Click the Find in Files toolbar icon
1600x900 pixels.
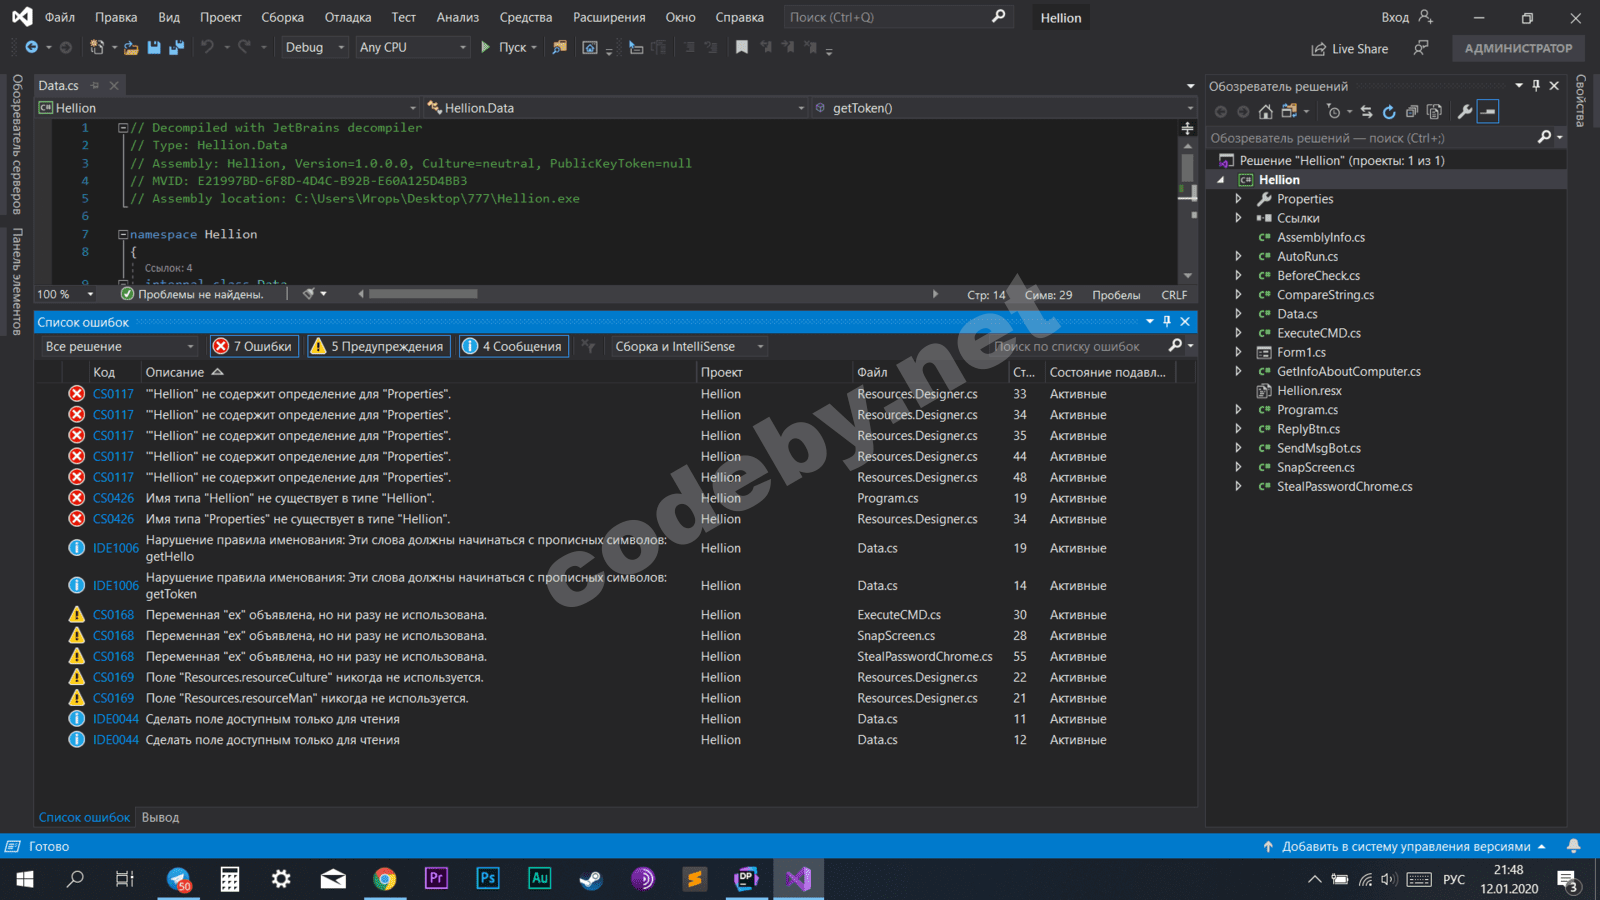(560, 47)
